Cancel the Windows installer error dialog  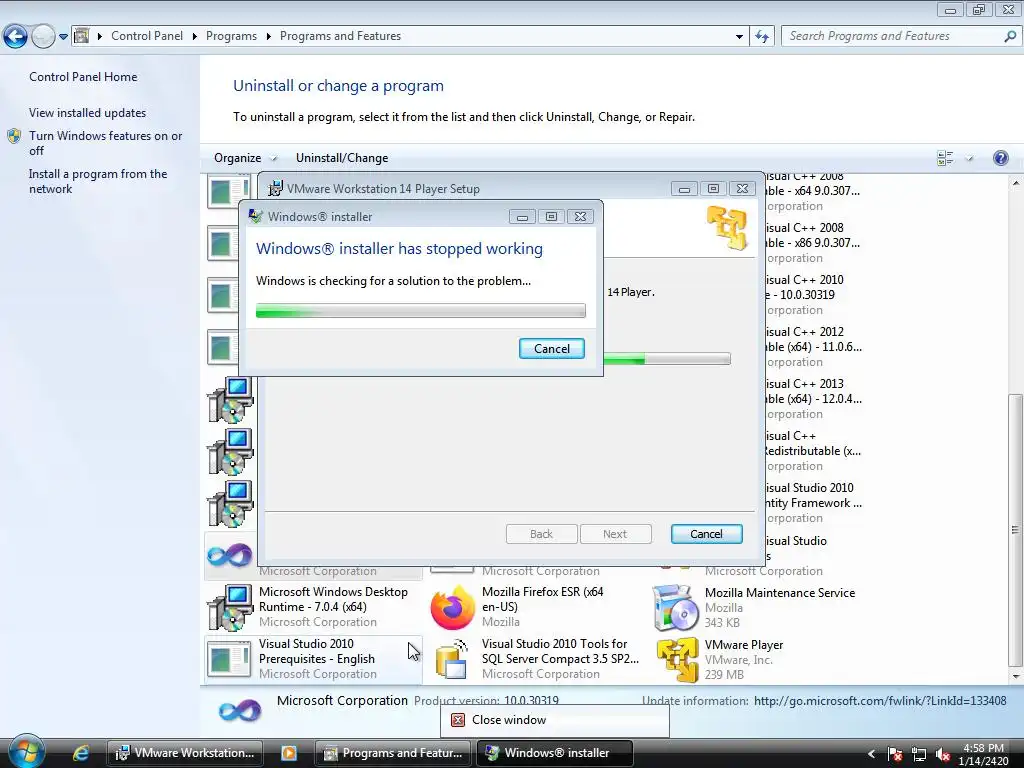click(551, 349)
